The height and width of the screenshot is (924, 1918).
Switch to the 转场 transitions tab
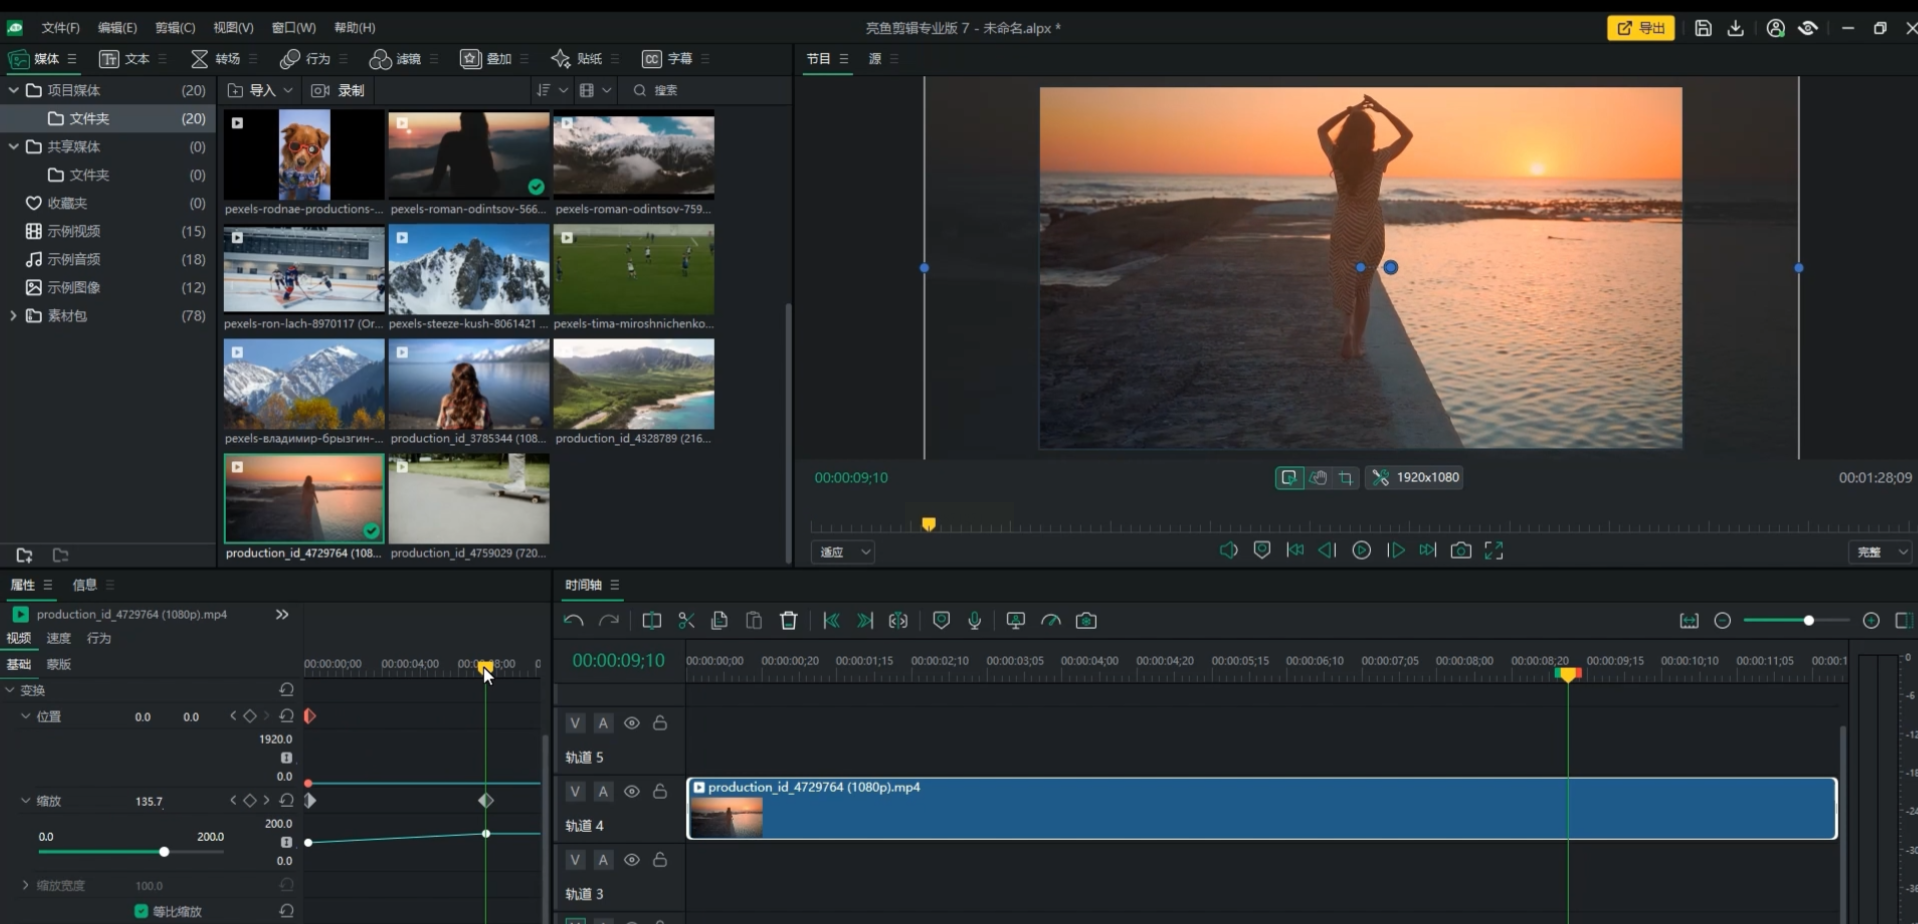coord(218,59)
